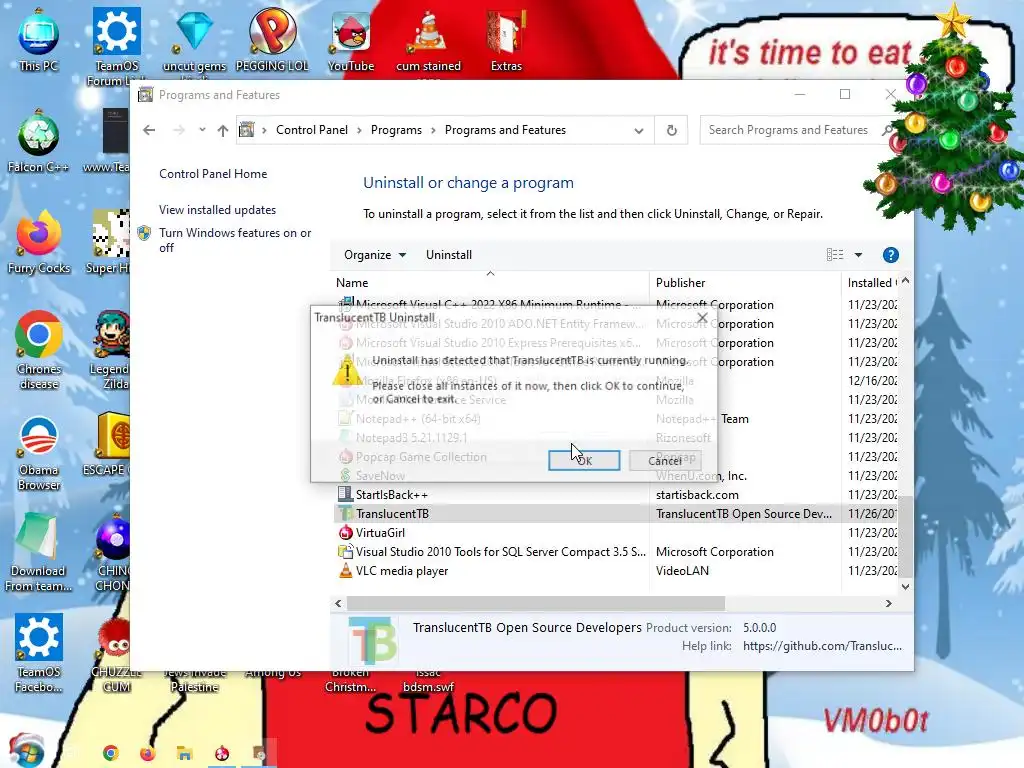
Task: Open the uncut gems desktop icon
Action: coord(195,40)
